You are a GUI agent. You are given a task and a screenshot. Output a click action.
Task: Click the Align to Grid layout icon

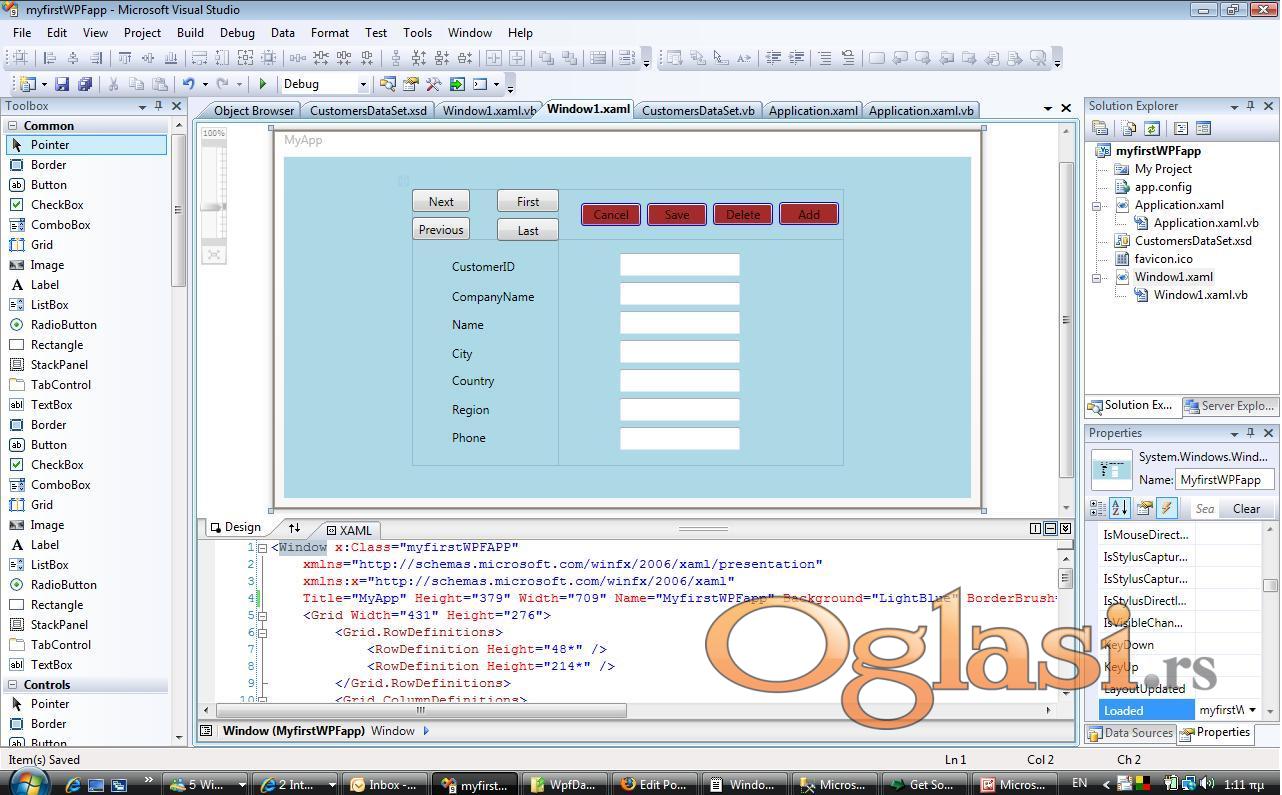(x=20, y=58)
